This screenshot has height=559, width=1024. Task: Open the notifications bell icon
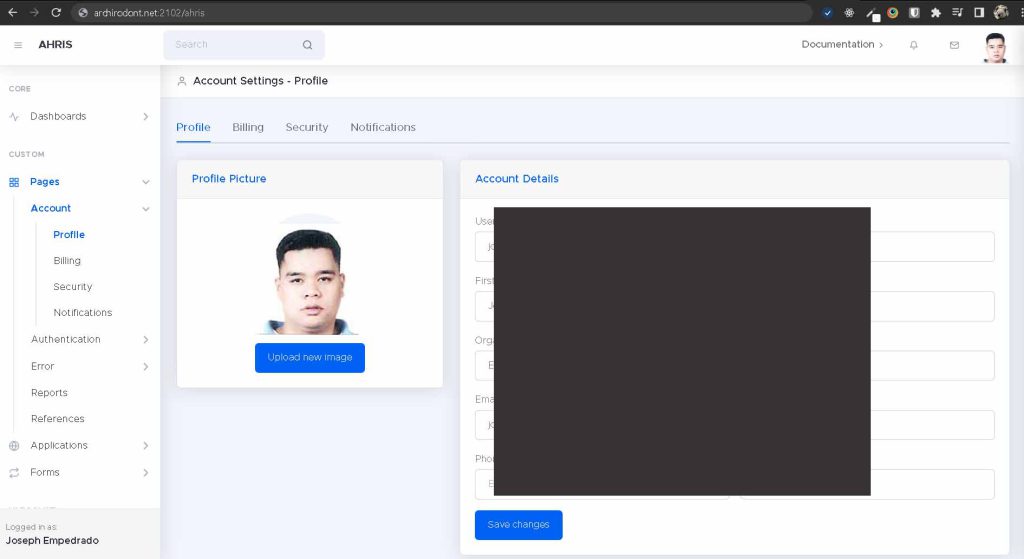click(x=913, y=45)
